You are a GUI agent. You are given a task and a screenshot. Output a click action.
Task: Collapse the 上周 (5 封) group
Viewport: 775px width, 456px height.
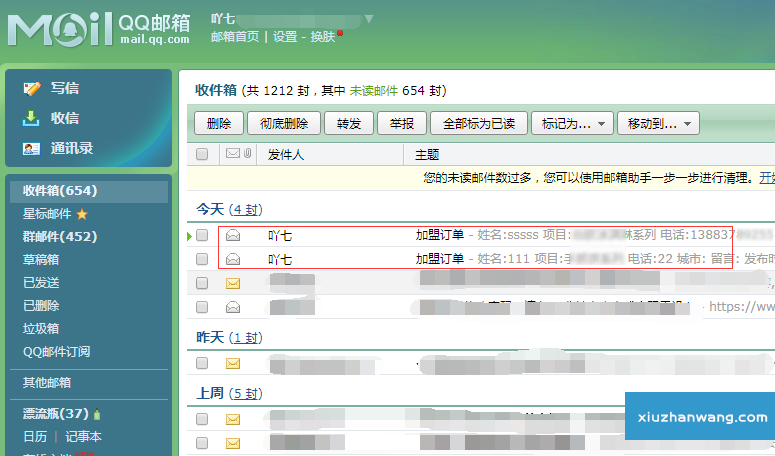point(229,393)
